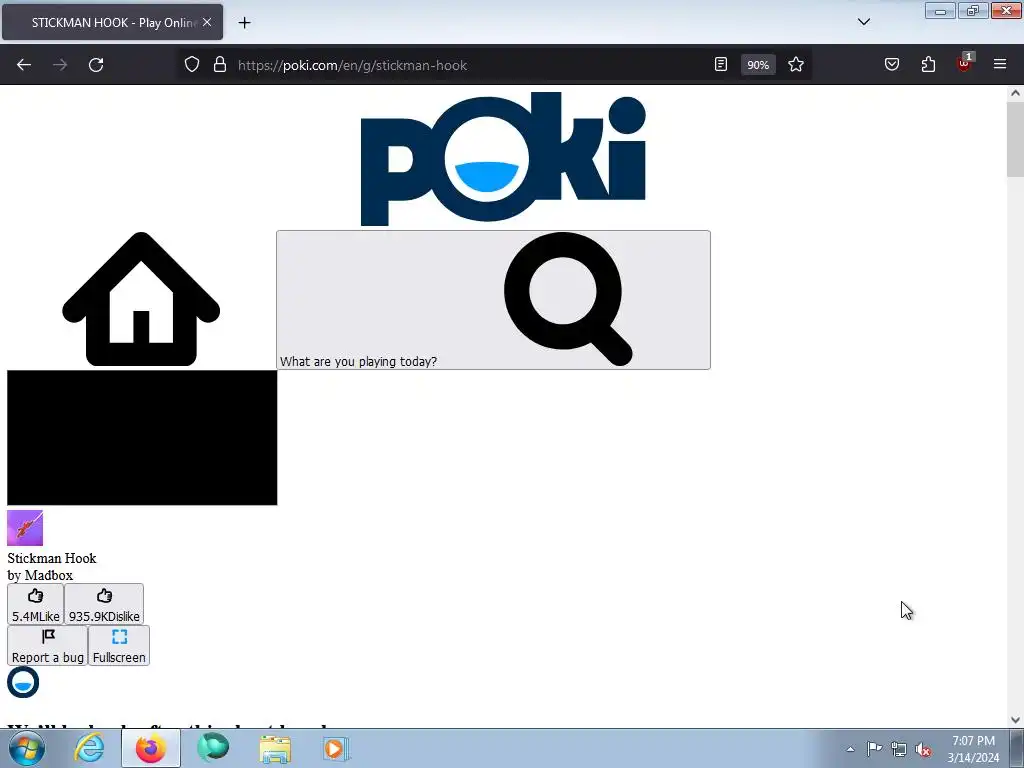This screenshot has height=768, width=1024.
Task: Open the tracking protection shield icon
Action: (191, 65)
